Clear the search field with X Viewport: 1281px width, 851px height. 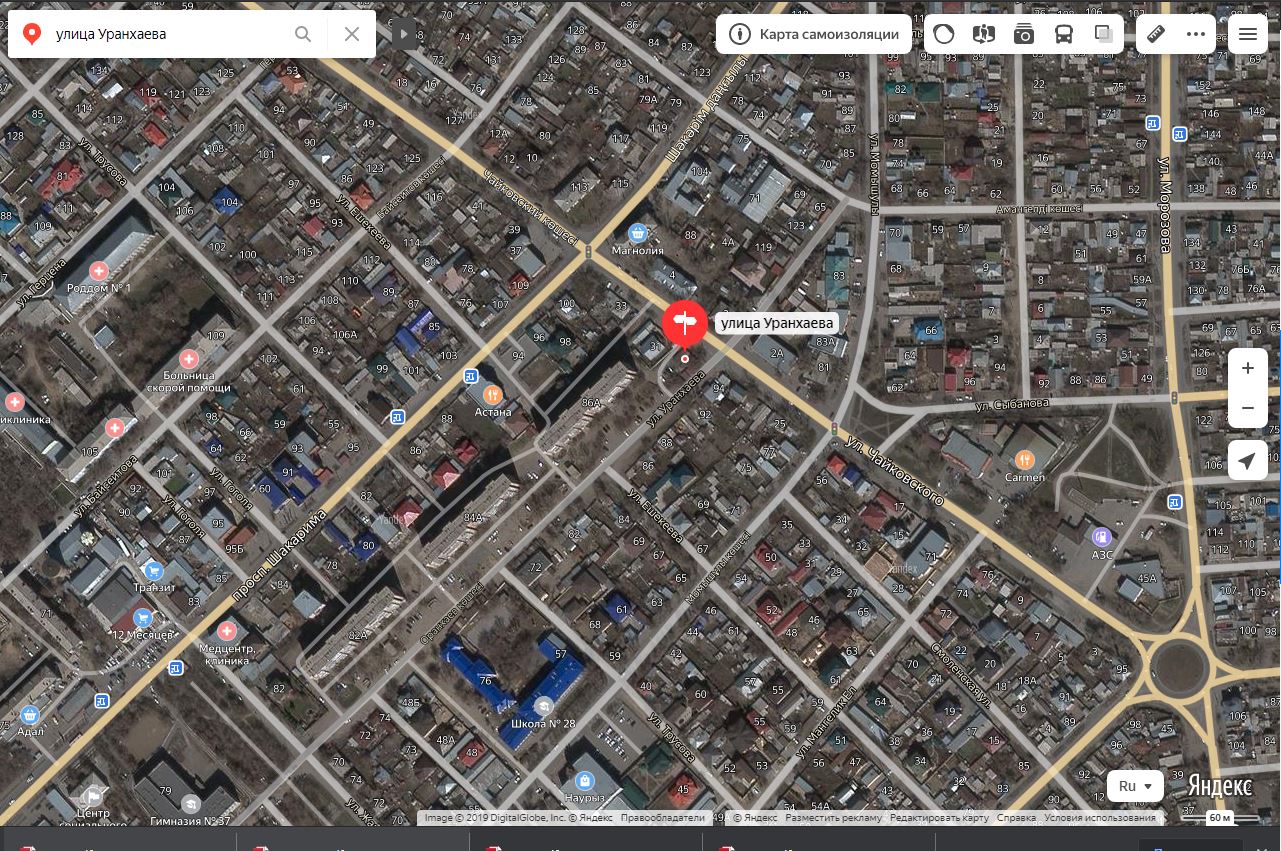coord(352,34)
